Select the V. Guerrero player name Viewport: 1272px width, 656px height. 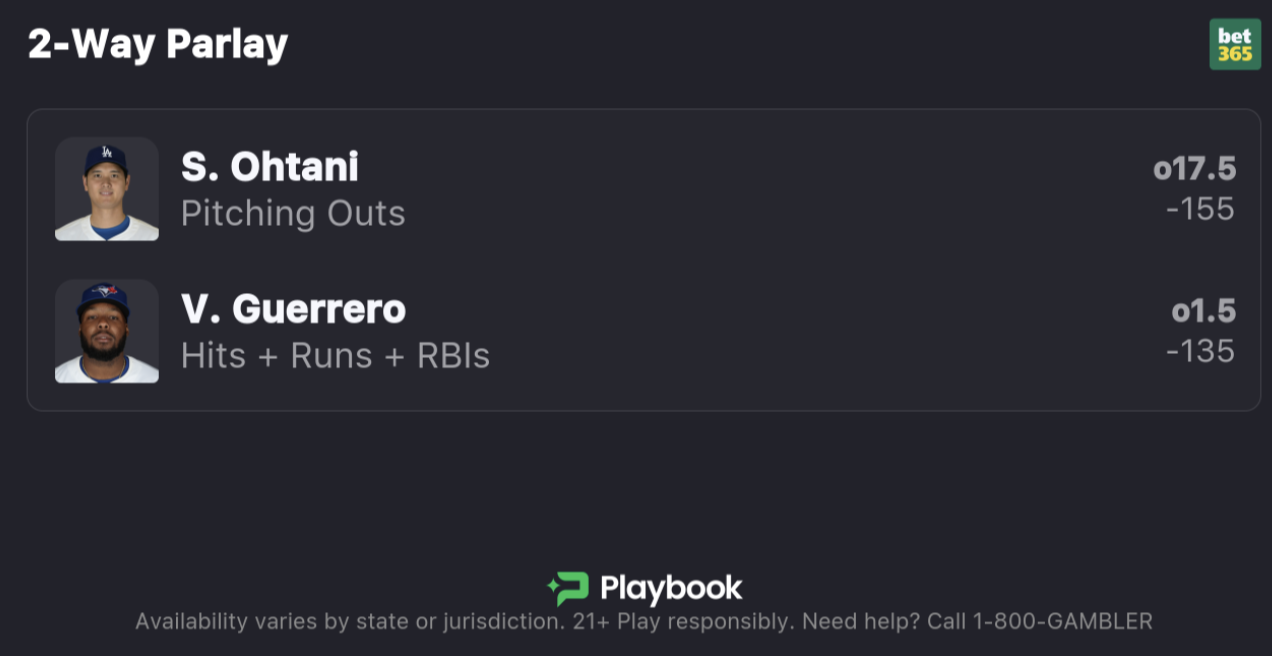tap(293, 309)
